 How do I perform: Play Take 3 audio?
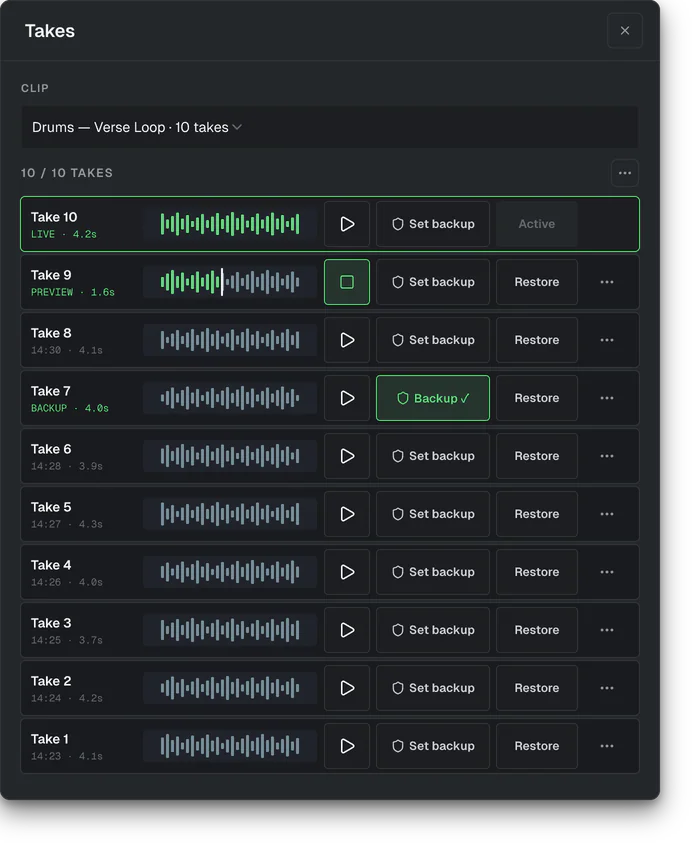click(x=347, y=630)
